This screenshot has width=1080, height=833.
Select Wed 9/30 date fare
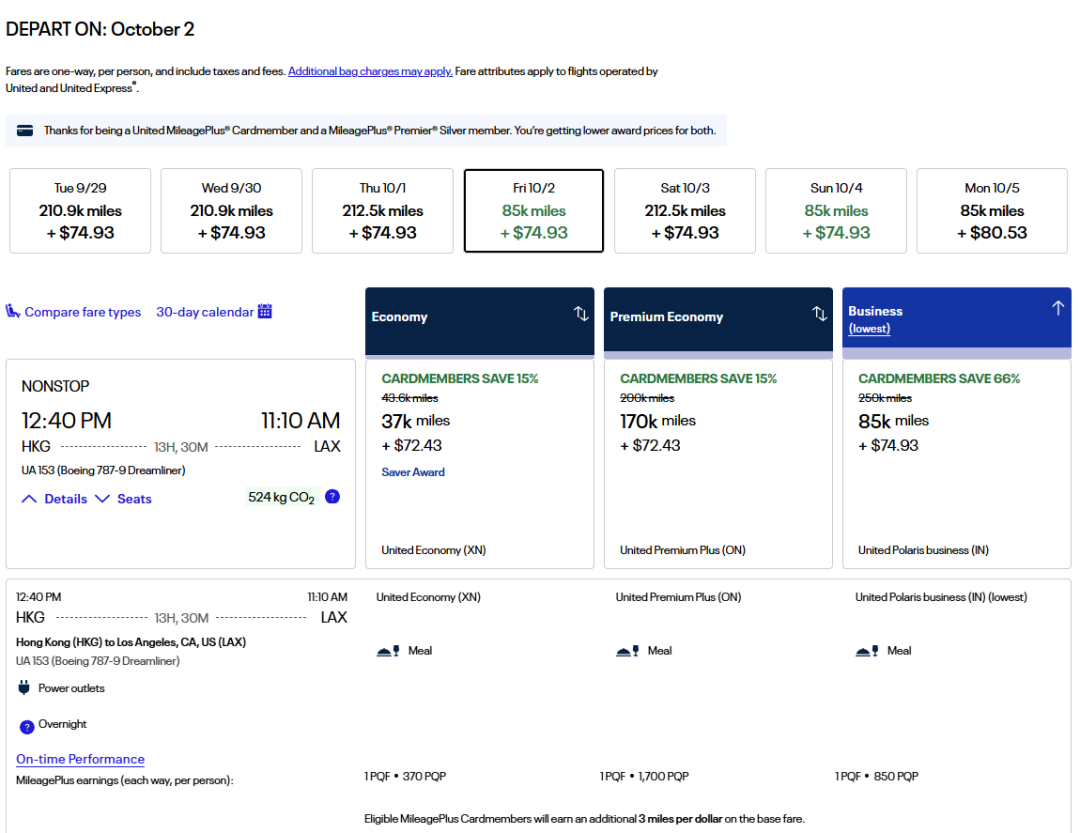231,211
